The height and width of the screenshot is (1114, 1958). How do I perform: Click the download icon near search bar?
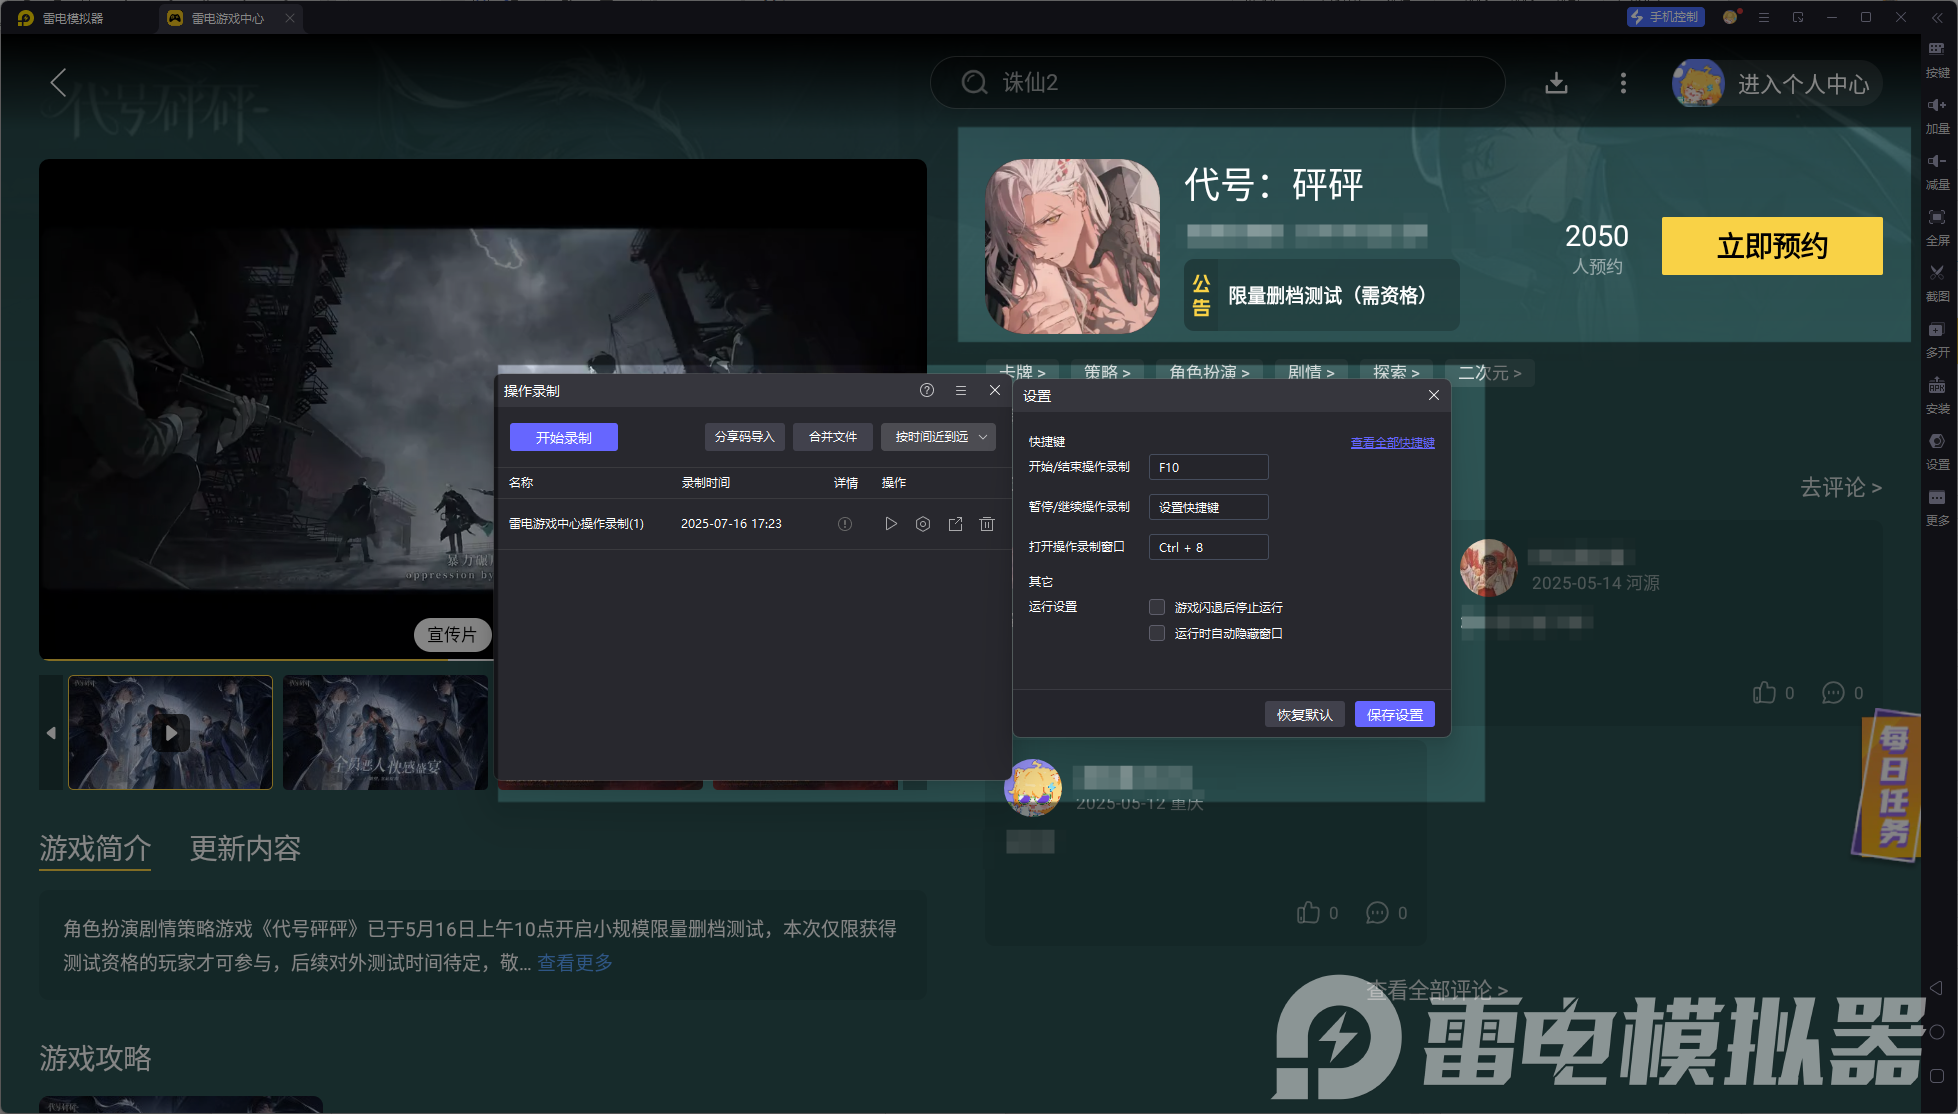pyautogui.click(x=1556, y=83)
